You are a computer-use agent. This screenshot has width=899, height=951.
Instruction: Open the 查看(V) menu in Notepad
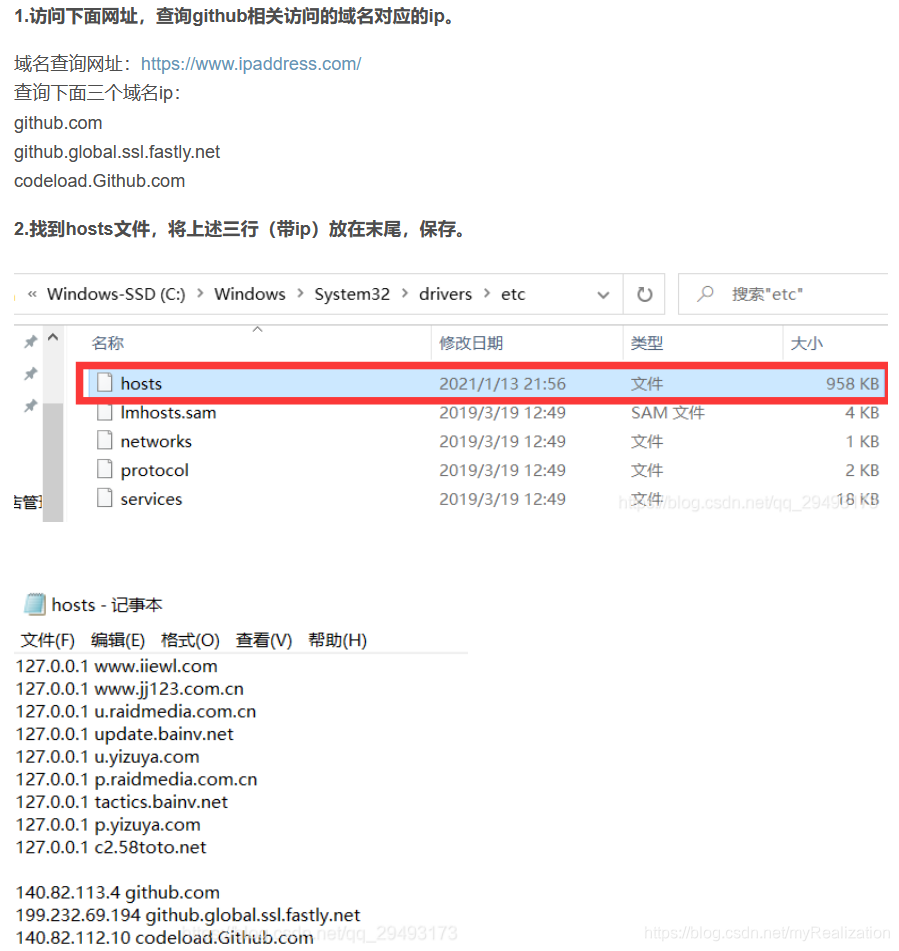pyautogui.click(x=264, y=640)
